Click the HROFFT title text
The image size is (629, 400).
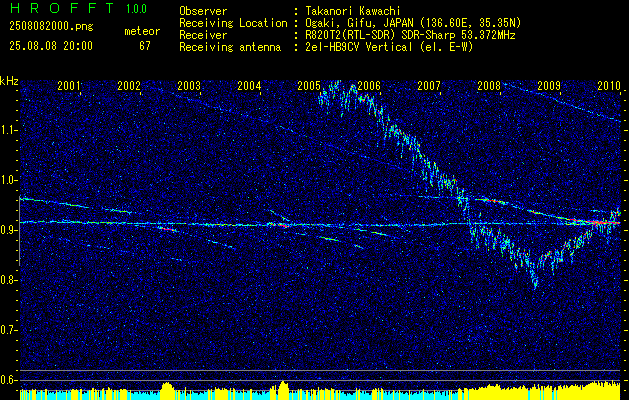pyautogui.click(x=62, y=8)
